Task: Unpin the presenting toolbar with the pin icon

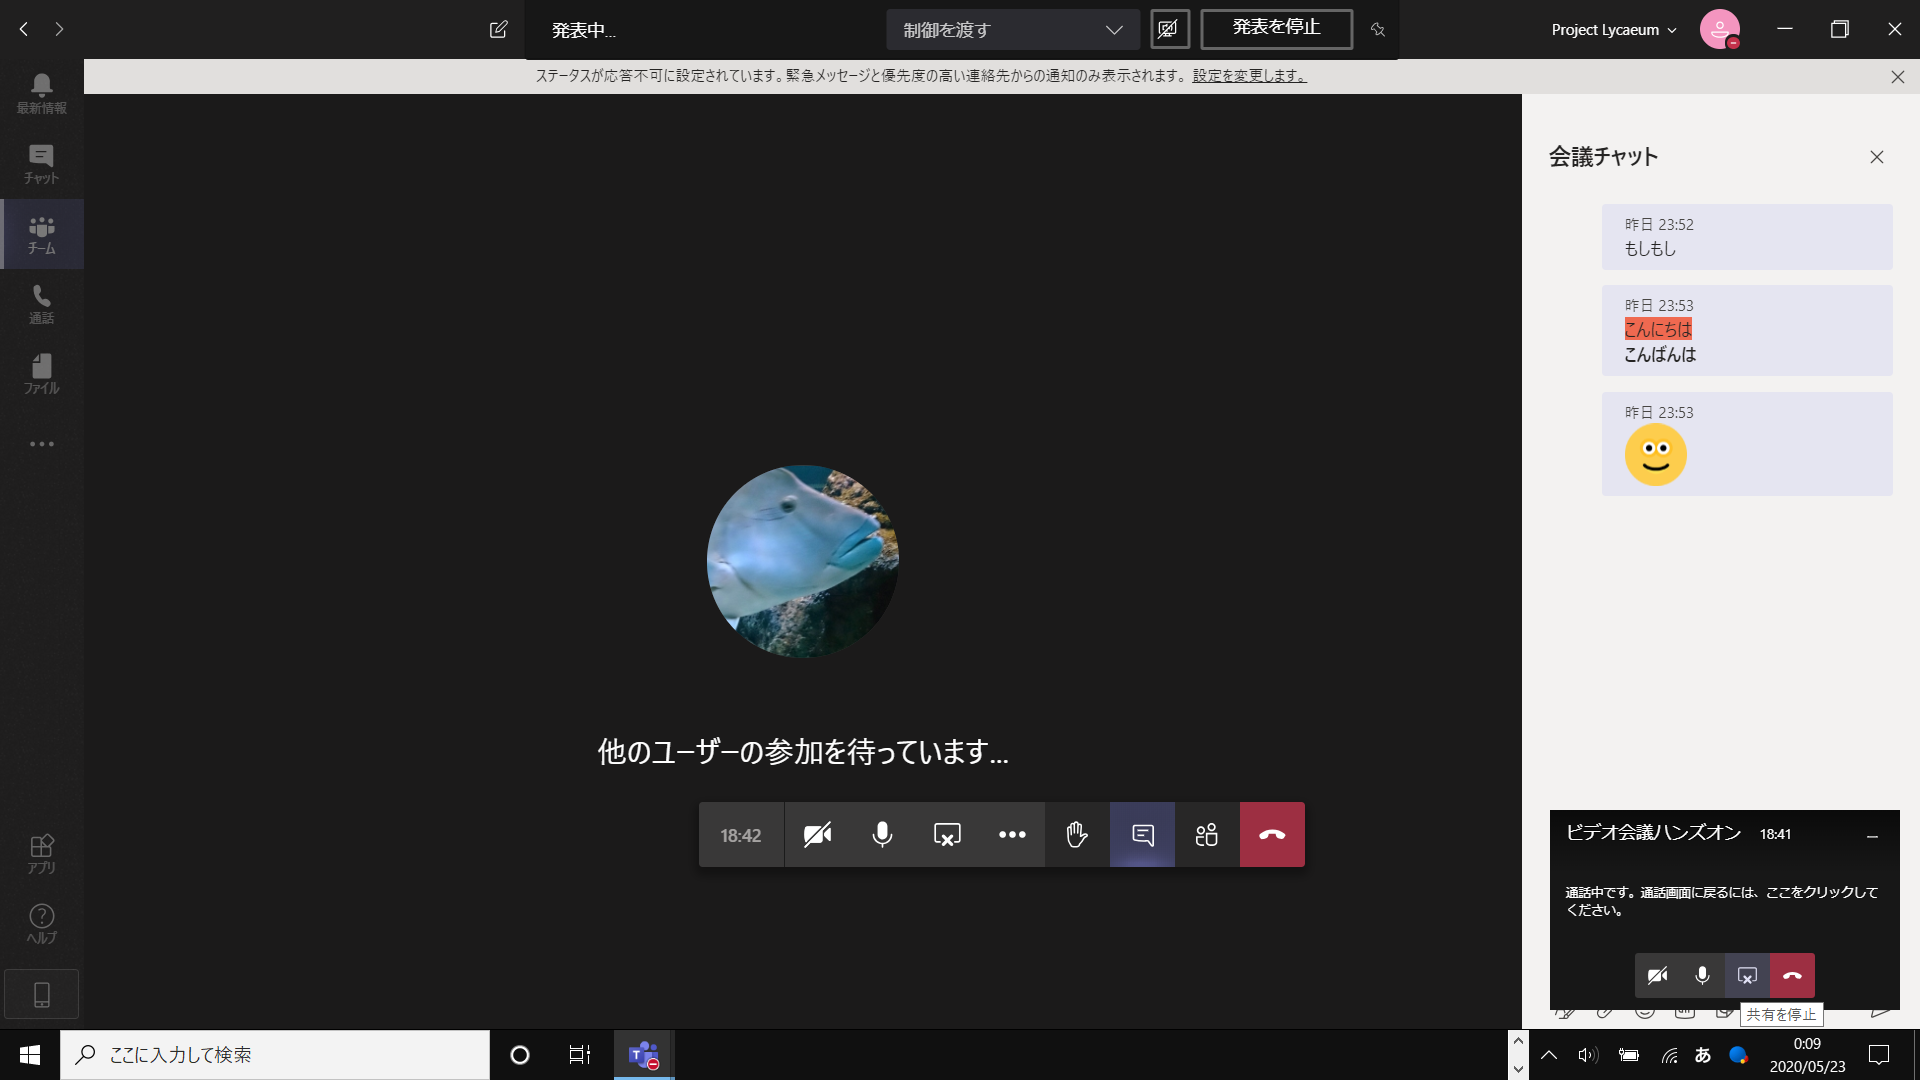Action: pos(1377,30)
